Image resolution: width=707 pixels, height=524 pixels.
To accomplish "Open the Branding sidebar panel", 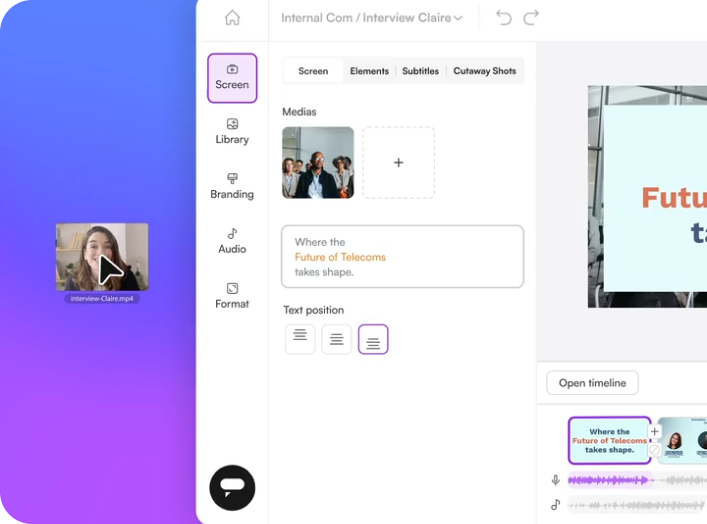I will 232,186.
